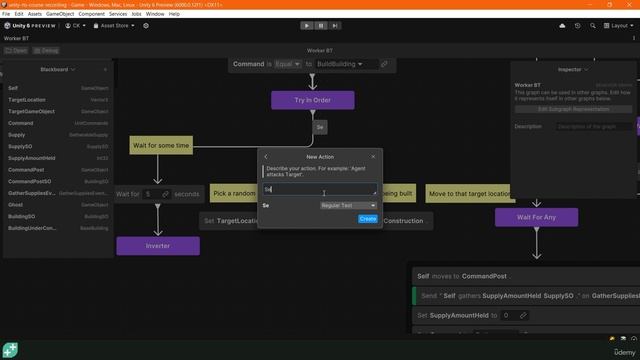The width and height of the screenshot is (640, 360).
Task: Open the window options kebab menu
Action: (x=633, y=38)
